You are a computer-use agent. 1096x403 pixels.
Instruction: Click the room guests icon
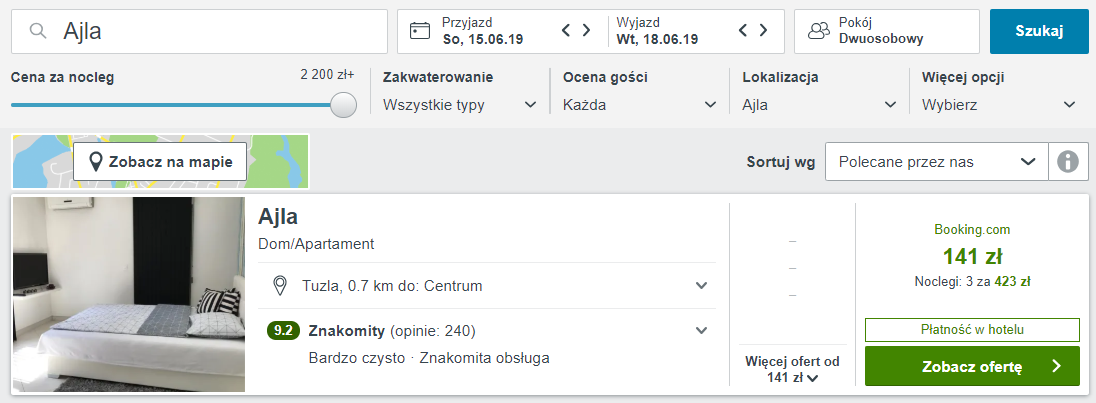tap(819, 31)
